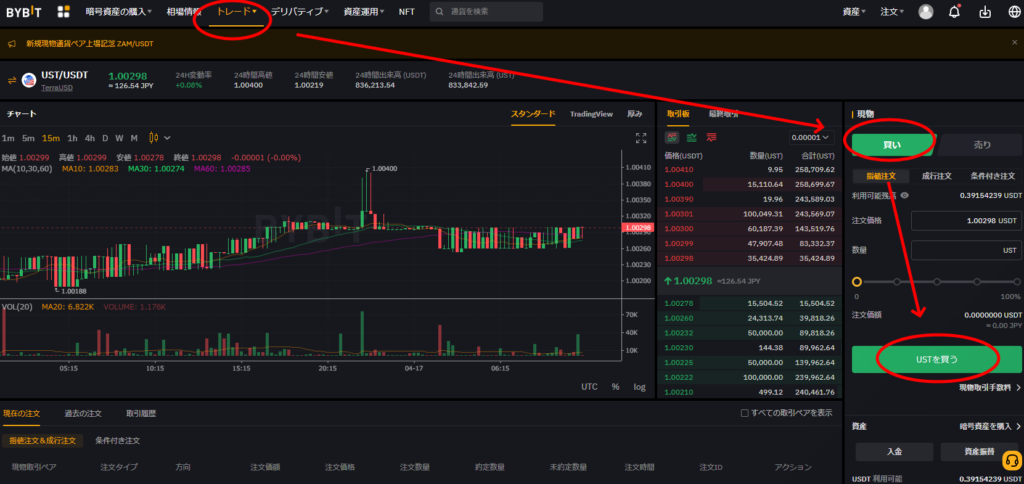Select the 15m timeframe
The height and width of the screenshot is (484, 1024).
pos(51,138)
